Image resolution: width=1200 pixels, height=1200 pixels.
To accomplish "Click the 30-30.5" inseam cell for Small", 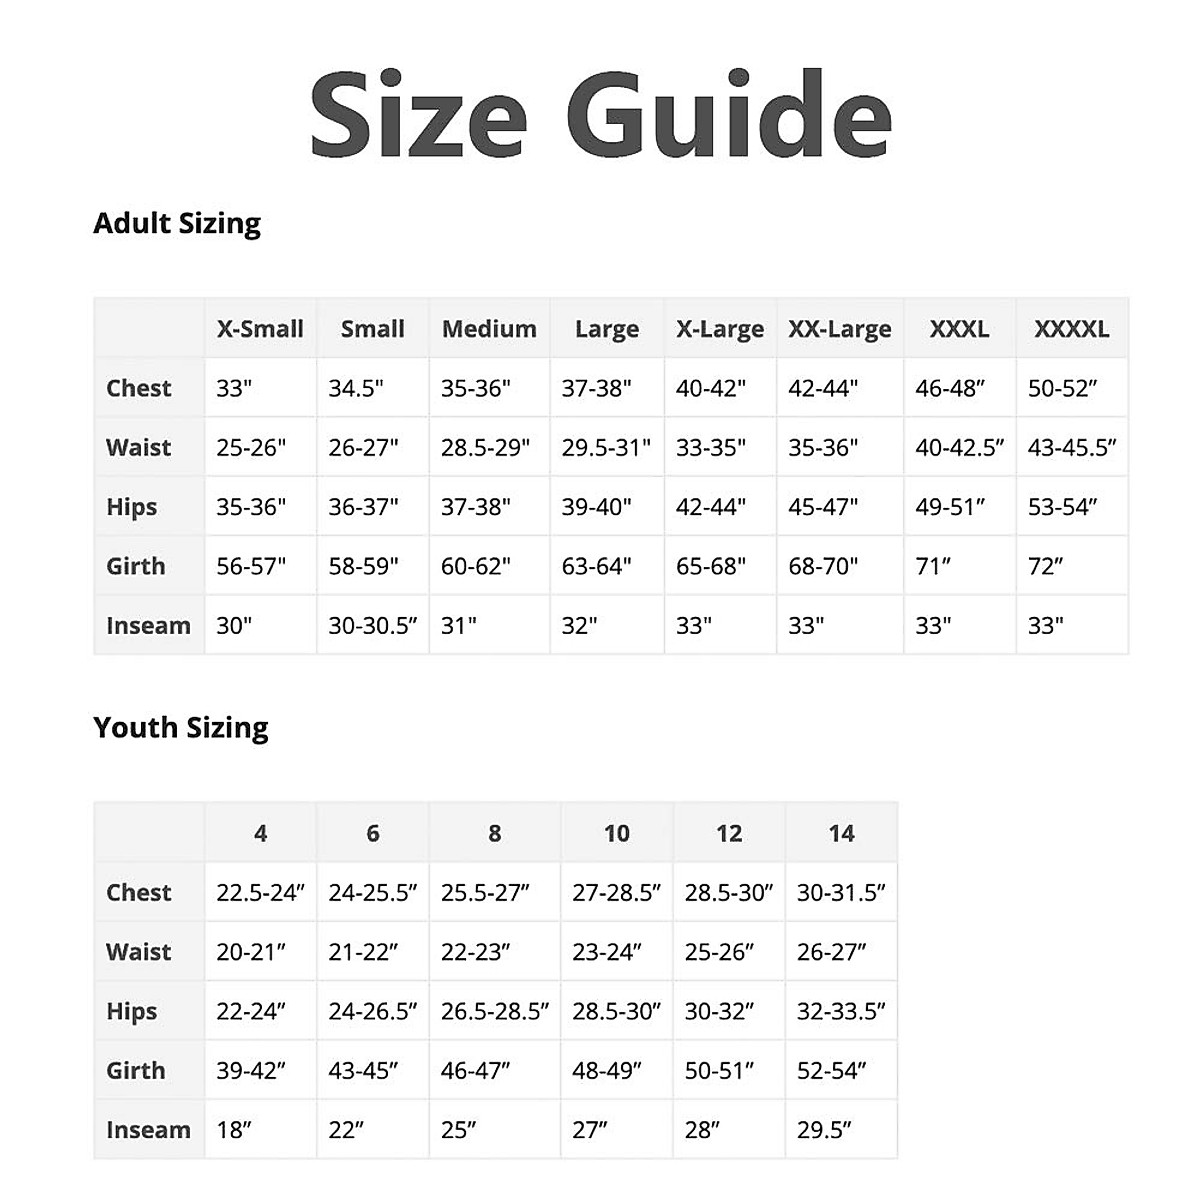I will (373, 625).
